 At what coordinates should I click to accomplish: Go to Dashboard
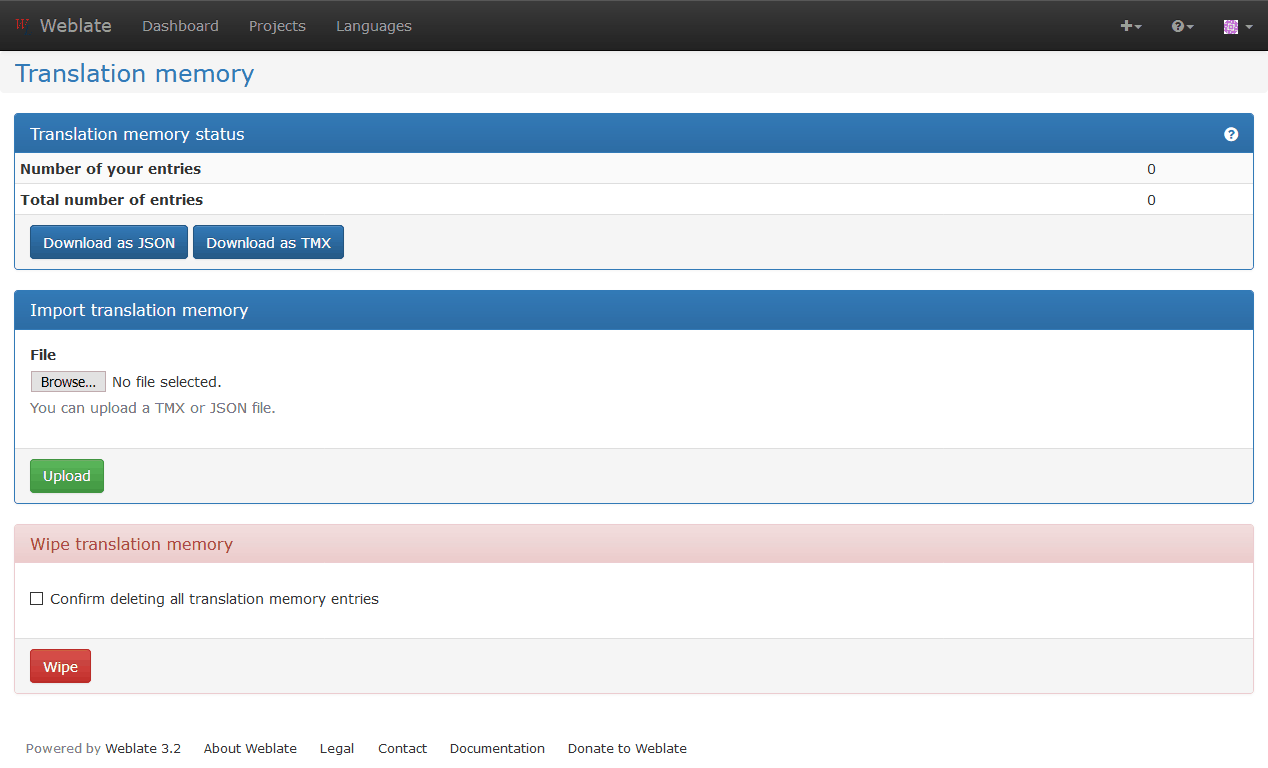pyautogui.click(x=180, y=26)
